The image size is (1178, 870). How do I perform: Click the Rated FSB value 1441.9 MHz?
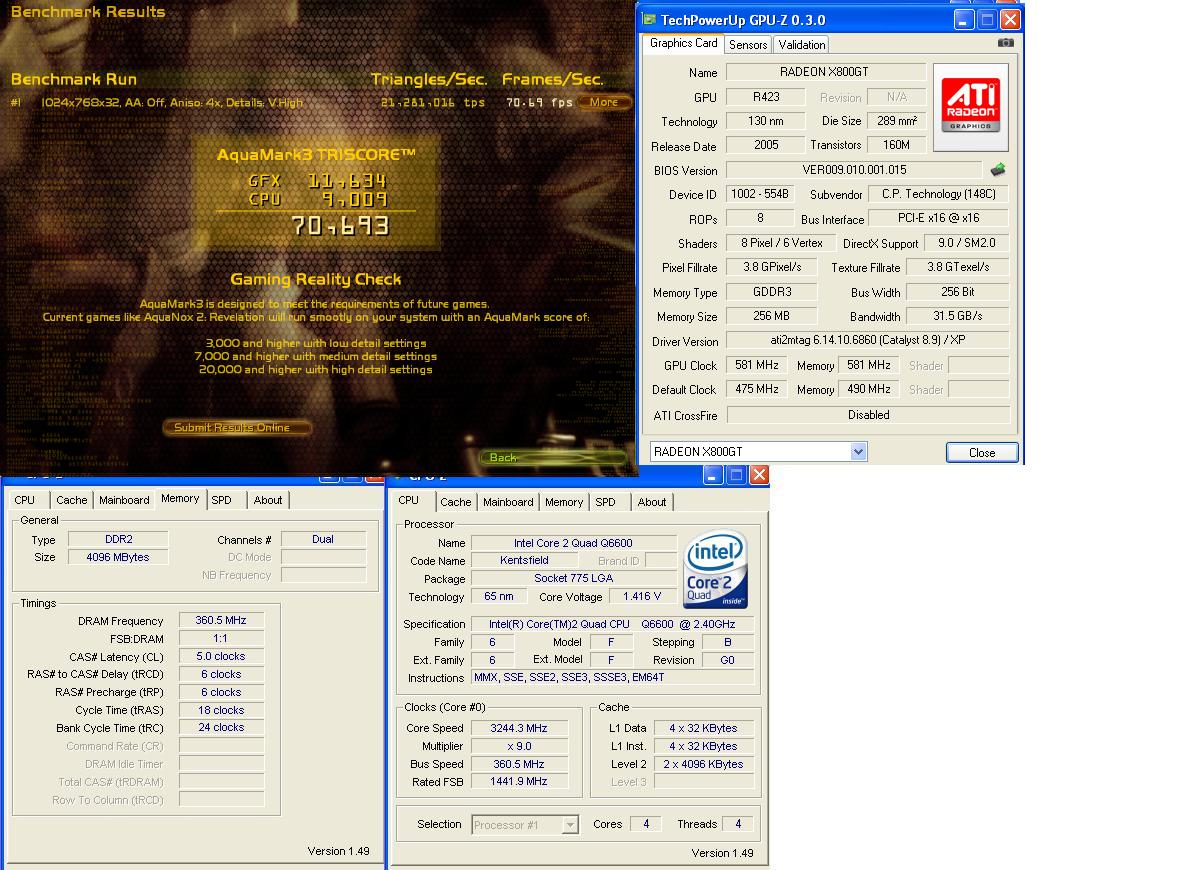pos(519,781)
